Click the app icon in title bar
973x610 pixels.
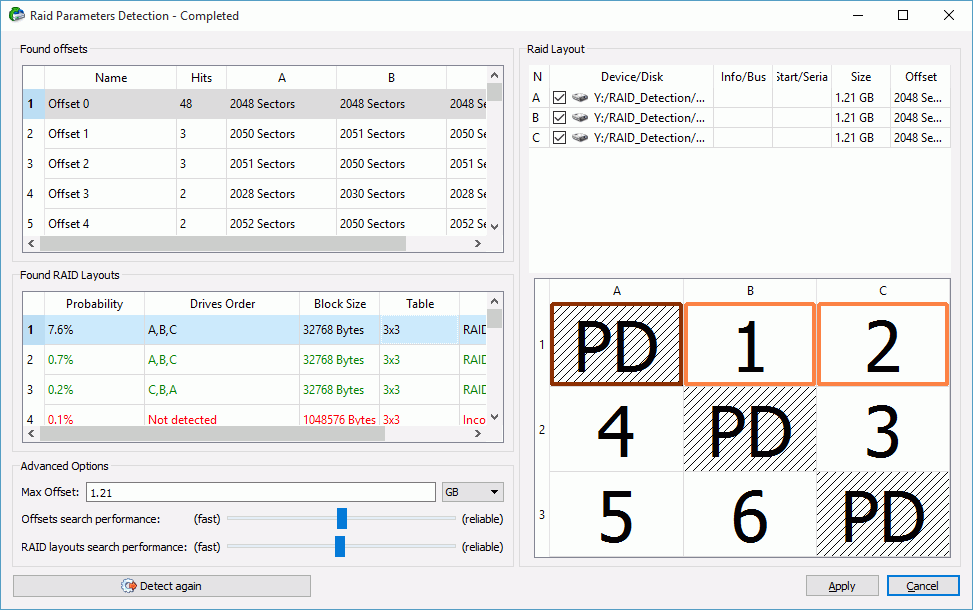tap(16, 15)
